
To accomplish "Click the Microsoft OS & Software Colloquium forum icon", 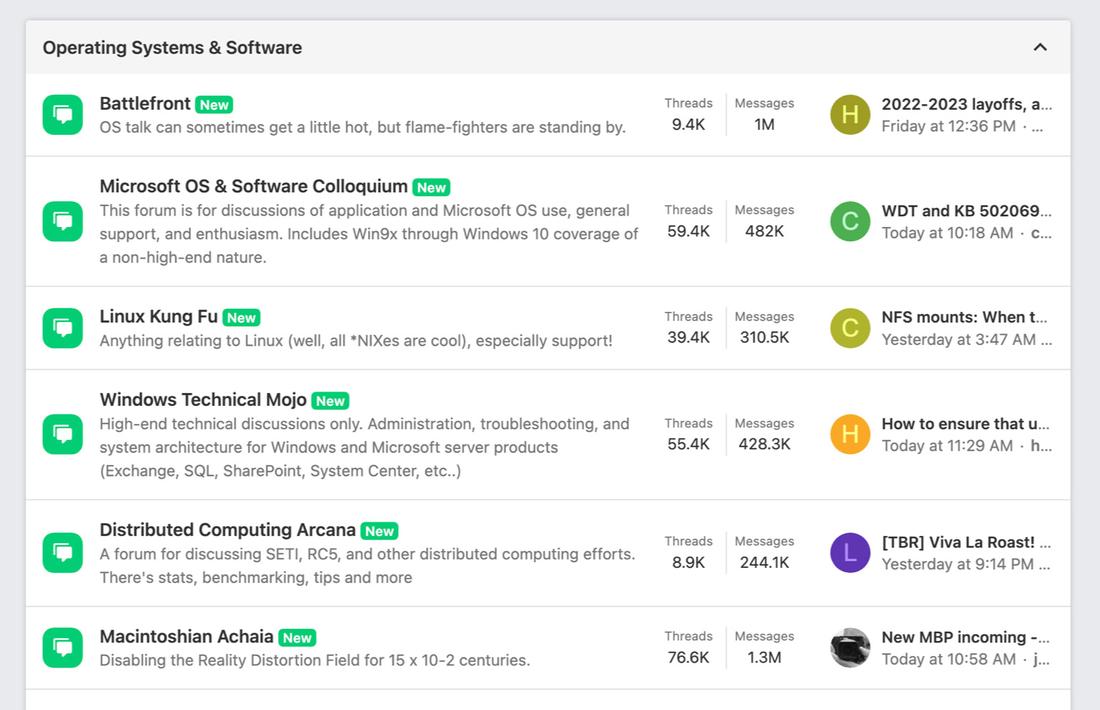I will pos(62,221).
